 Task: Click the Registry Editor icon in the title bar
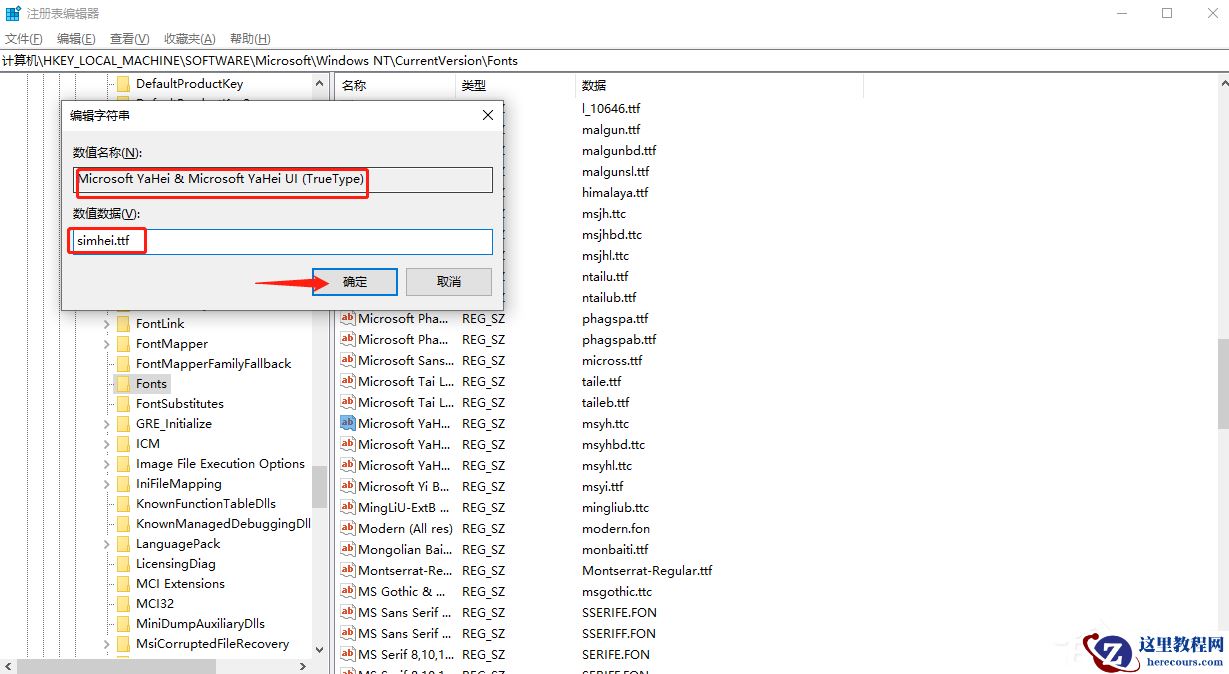point(12,12)
